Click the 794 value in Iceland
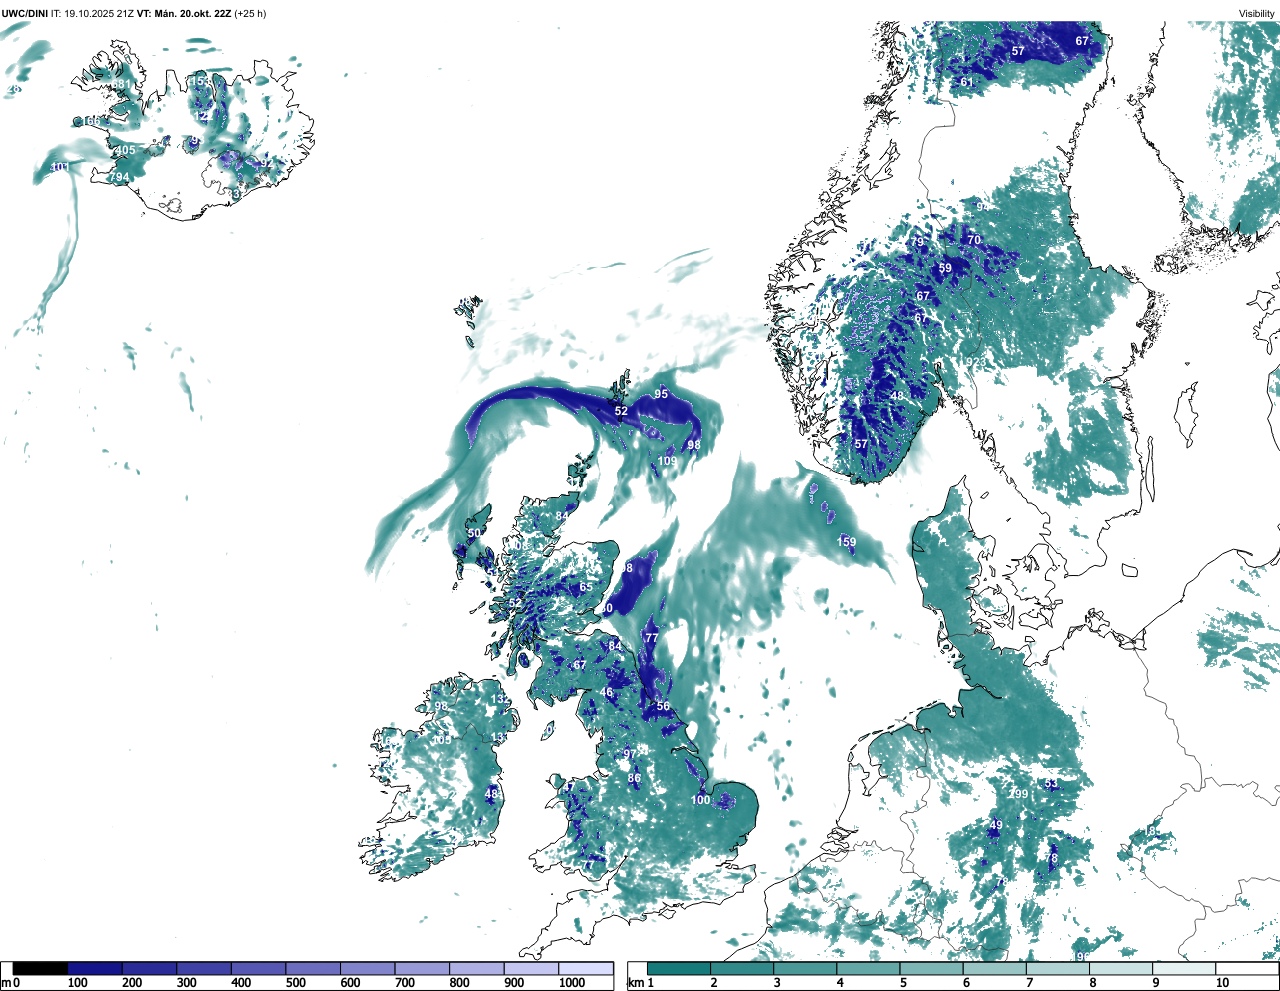This screenshot has height=991, width=1280. [x=119, y=177]
